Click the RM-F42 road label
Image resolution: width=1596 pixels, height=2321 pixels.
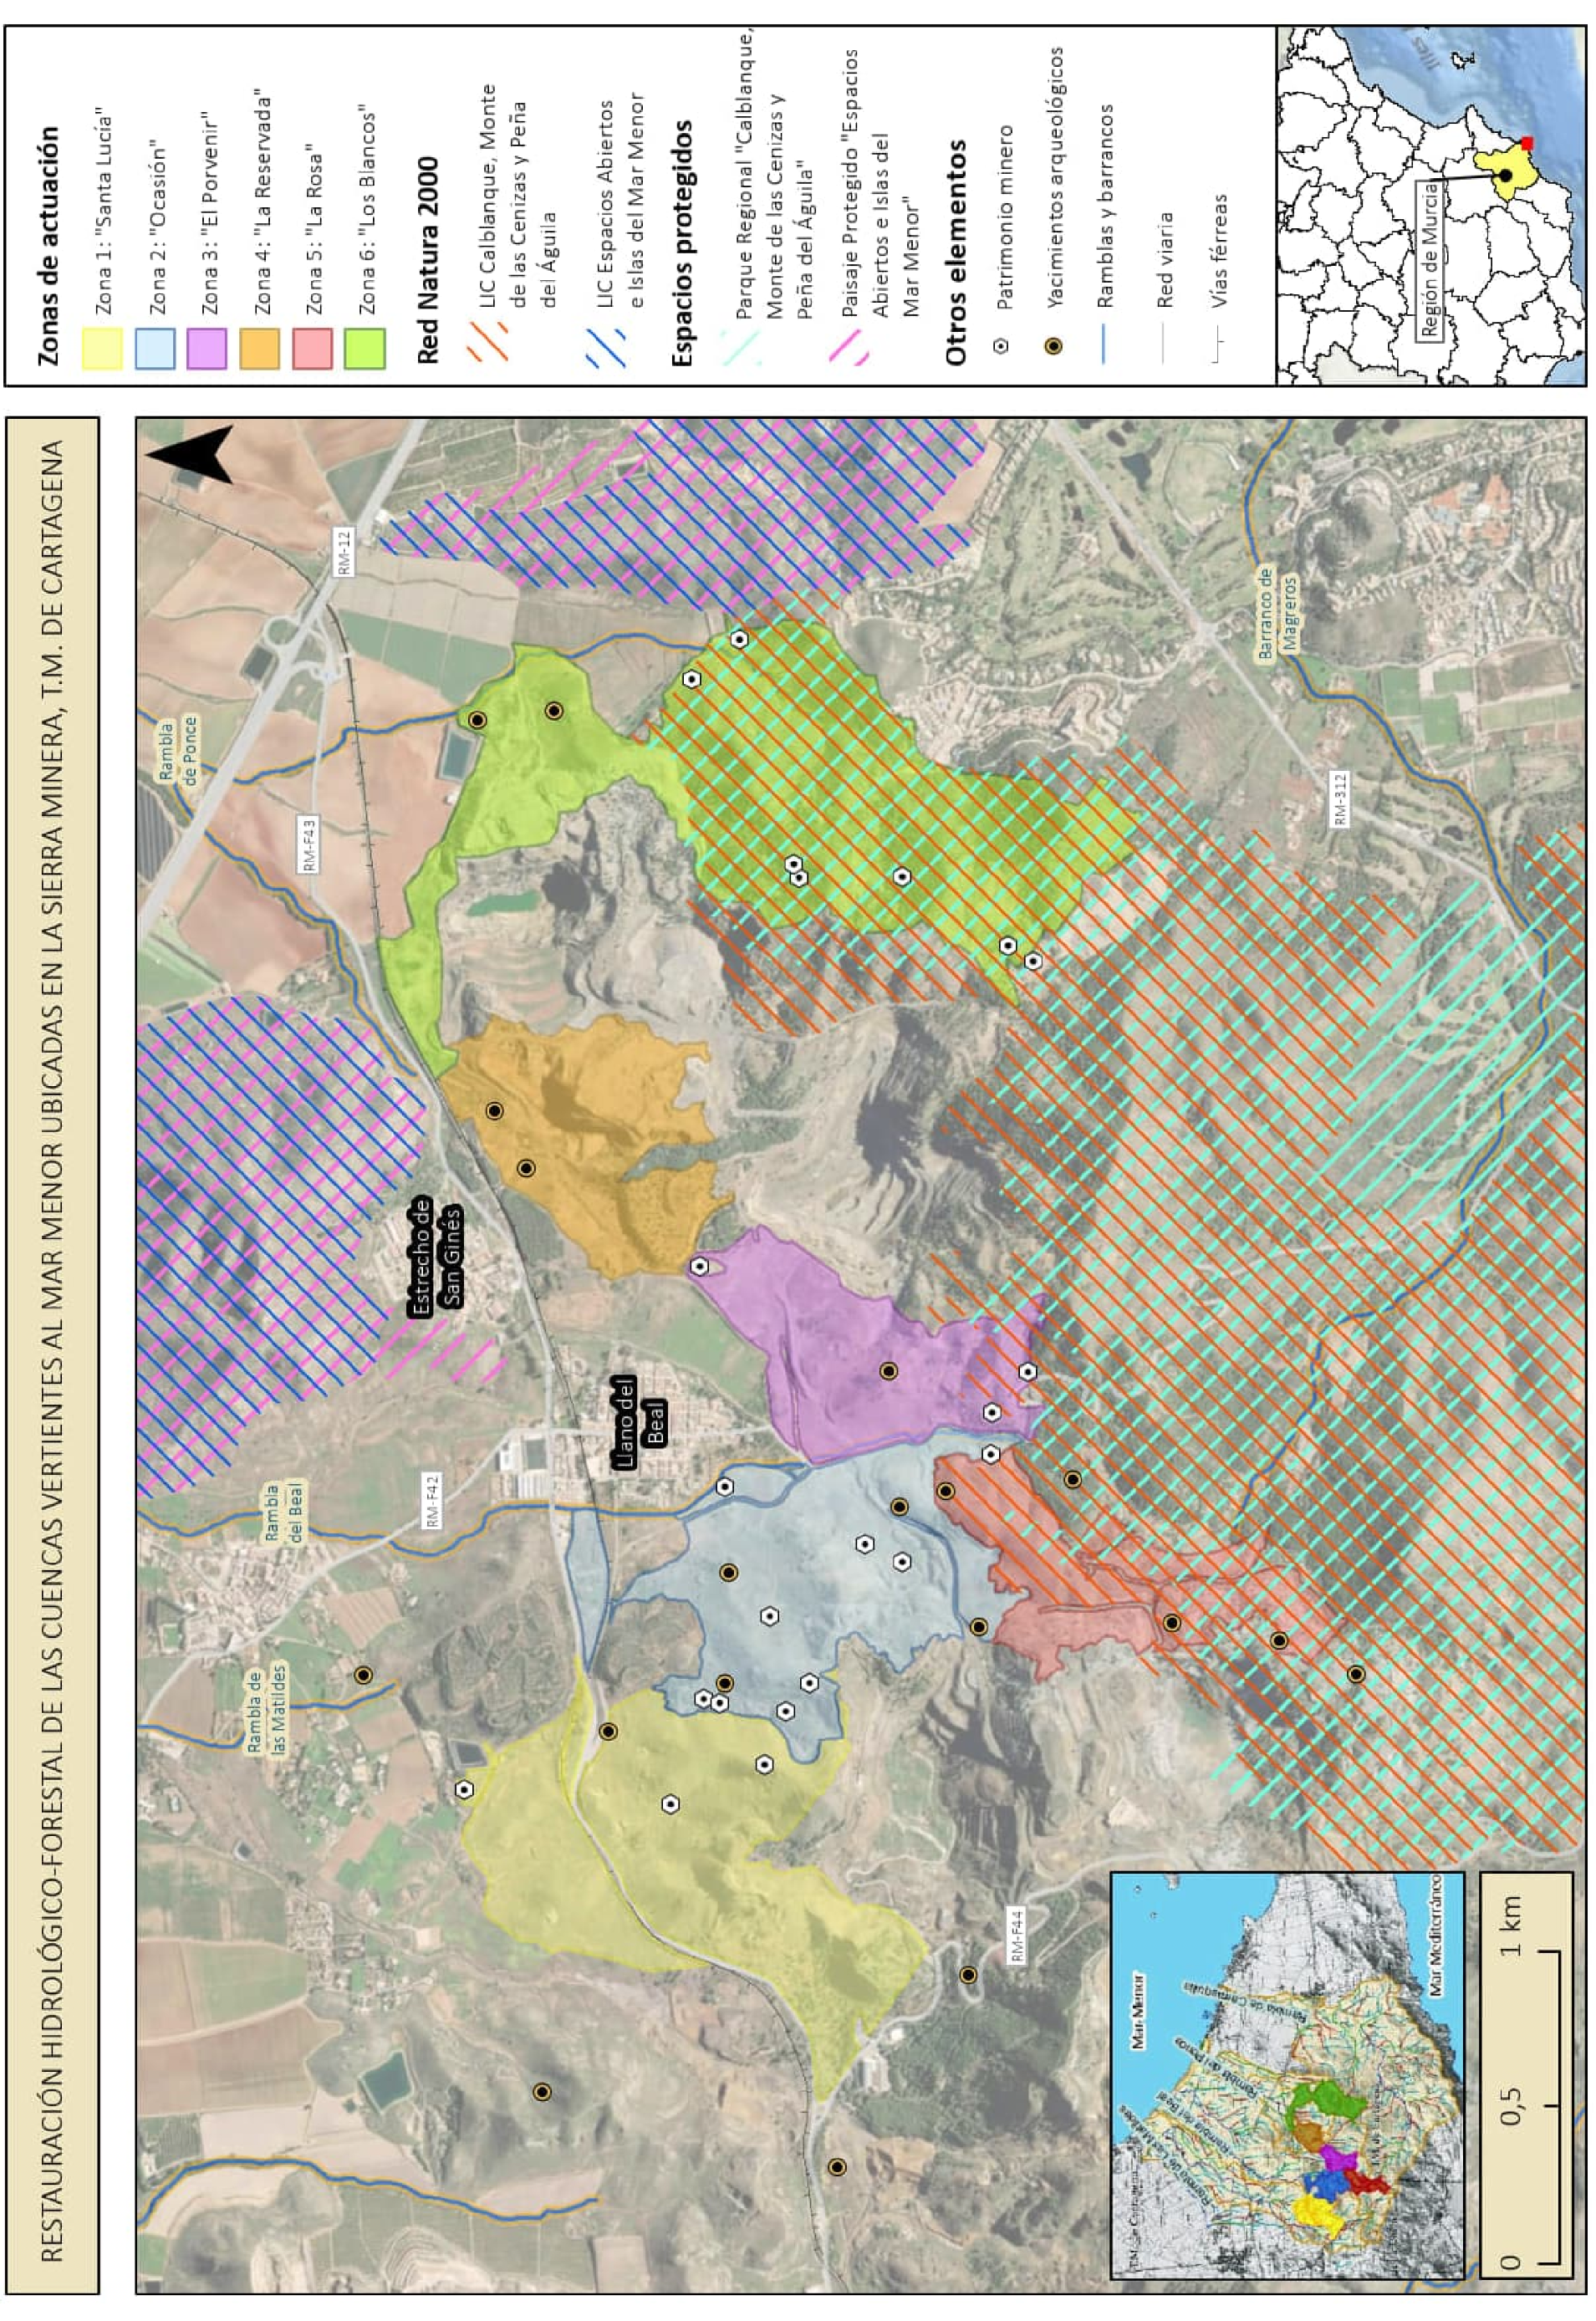coord(432,1501)
